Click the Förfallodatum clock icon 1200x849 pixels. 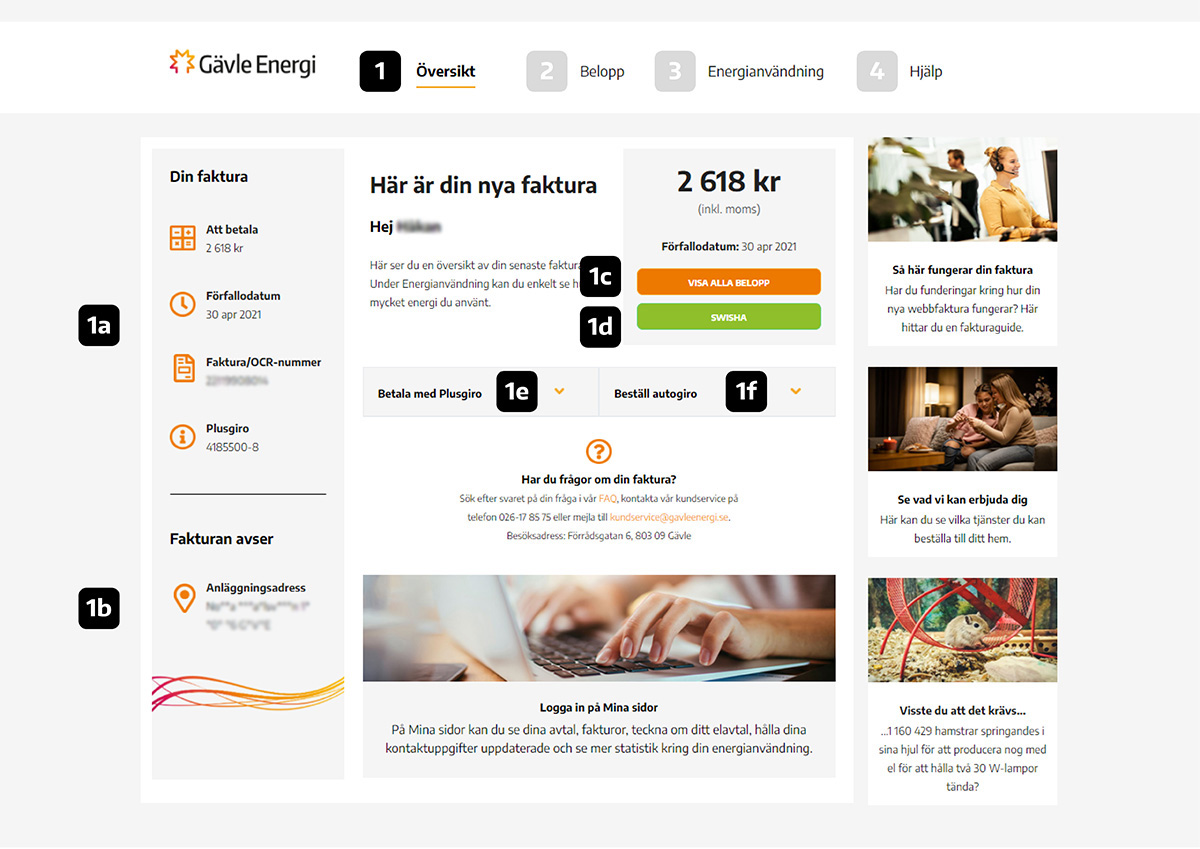[x=183, y=304]
